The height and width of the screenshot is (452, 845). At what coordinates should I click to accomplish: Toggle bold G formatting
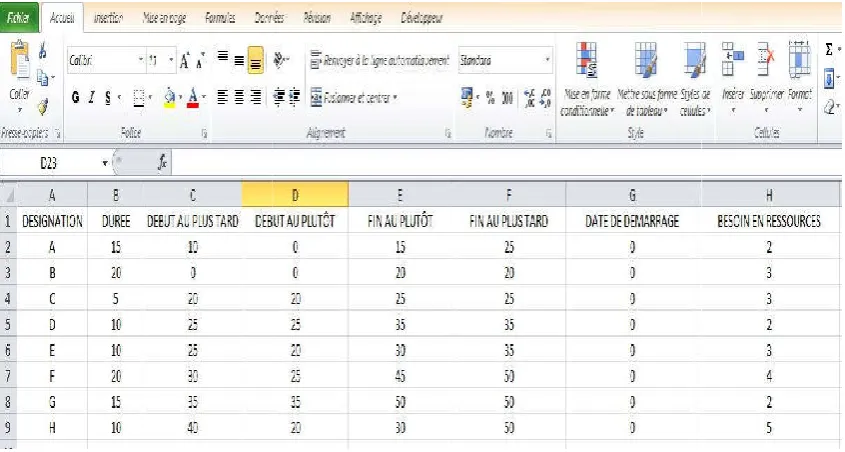75,98
